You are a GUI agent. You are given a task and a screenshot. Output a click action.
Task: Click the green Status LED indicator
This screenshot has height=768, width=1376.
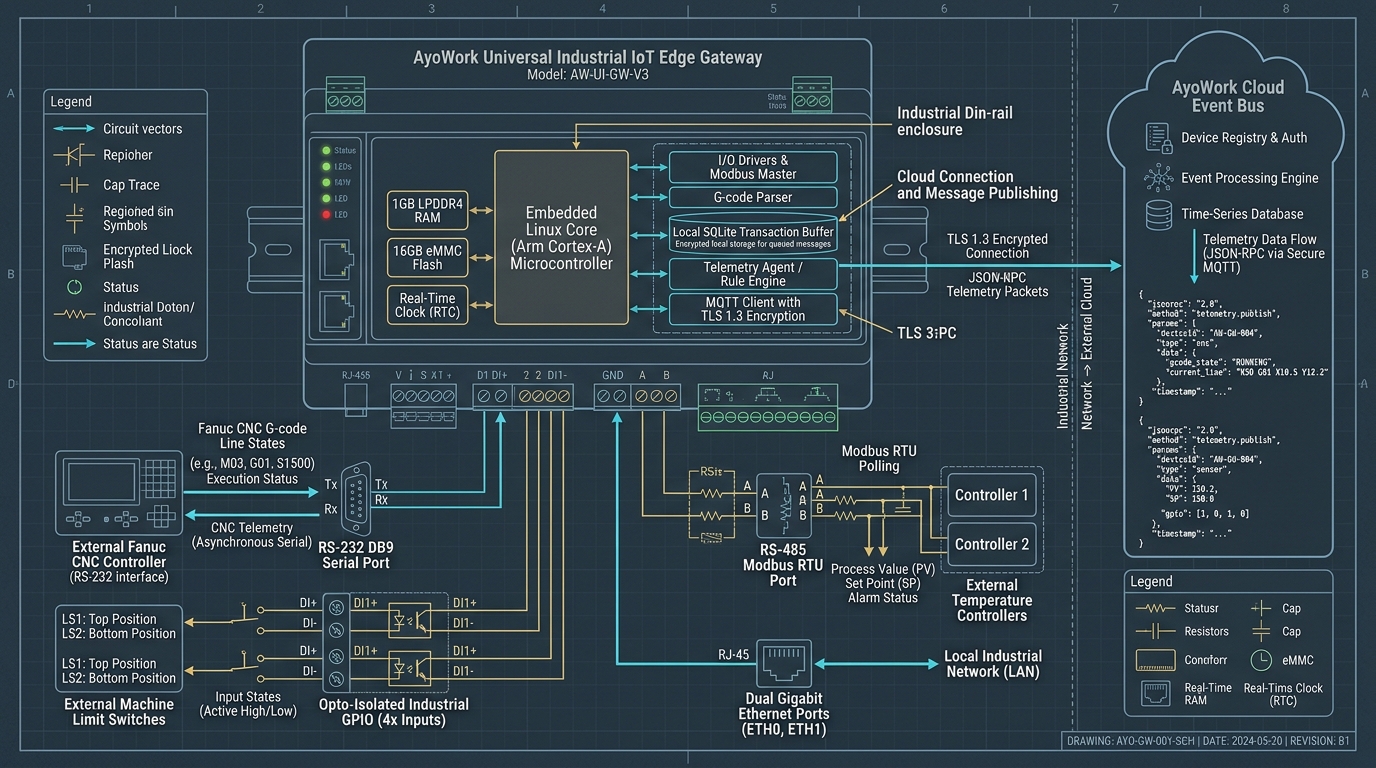326,150
